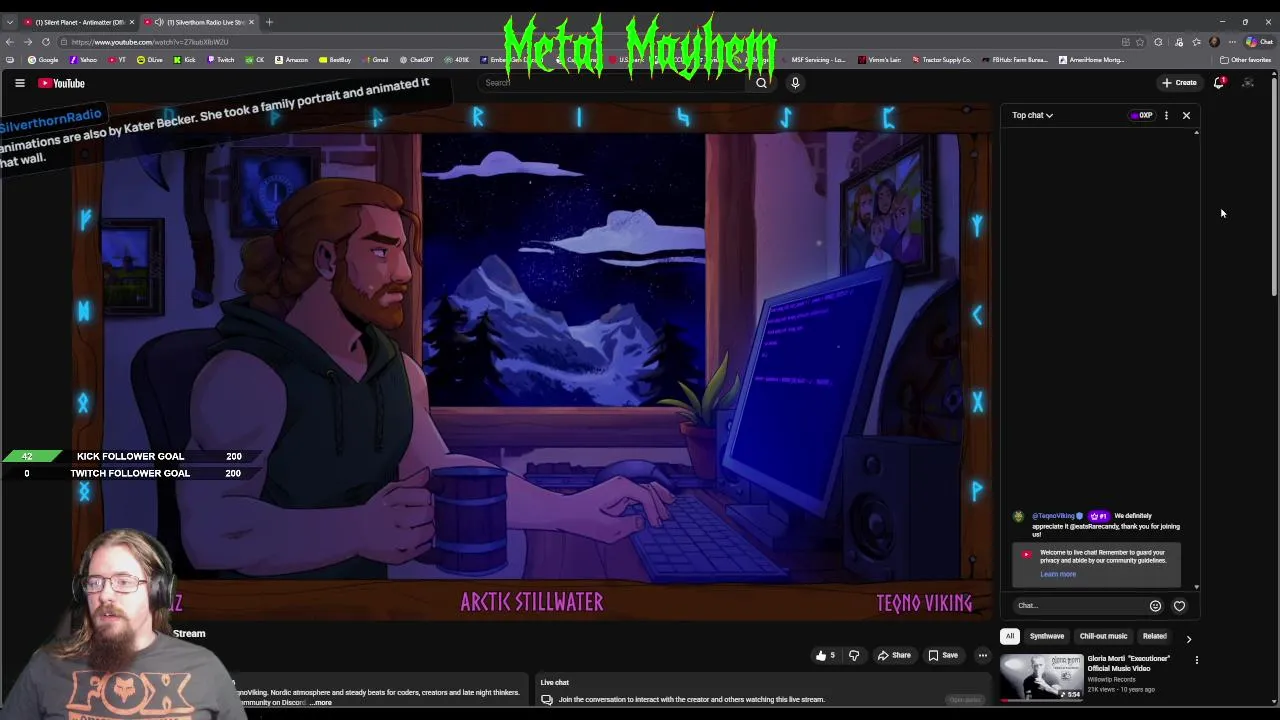Screen dimensions: 1280x720
Task: Expand the Top chat dropdown
Action: (x=1032, y=115)
